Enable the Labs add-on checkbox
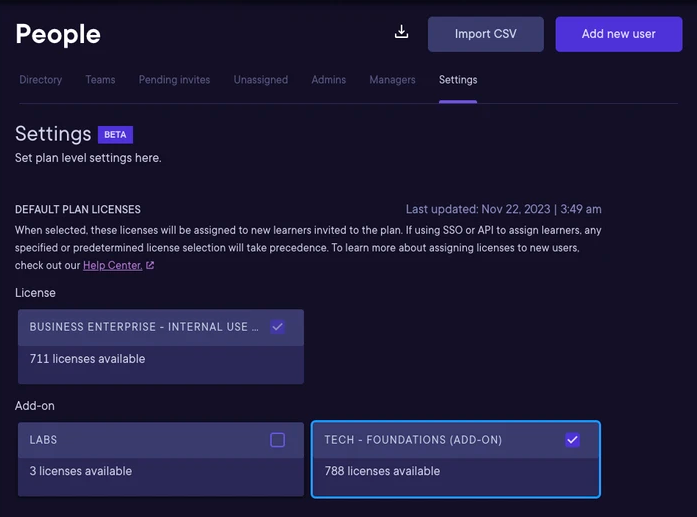The image size is (697, 517). click(x=277, y=440)
